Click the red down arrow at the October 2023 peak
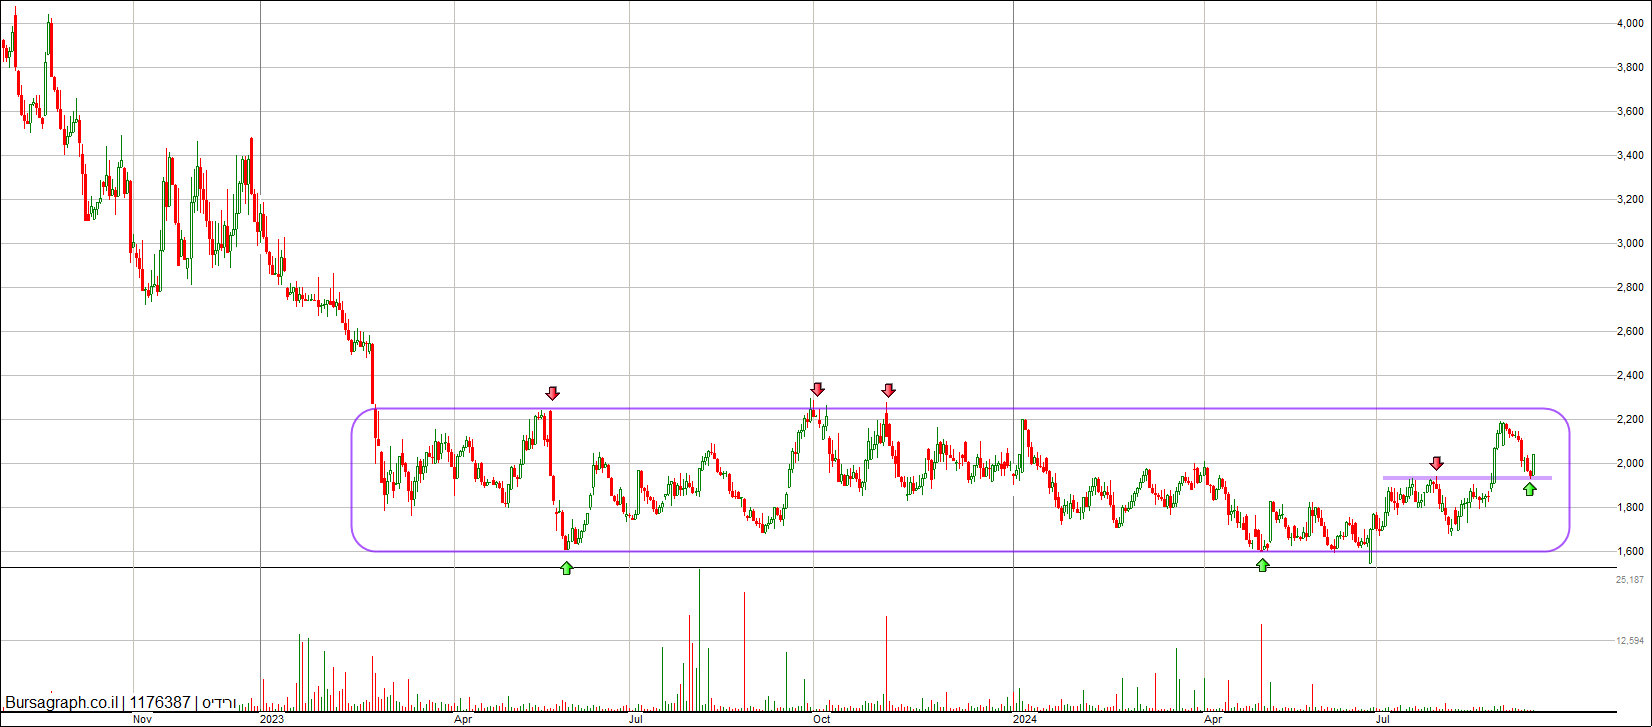Image resolution: width=1652 pixels, height=727 pixels. (818, 389)
